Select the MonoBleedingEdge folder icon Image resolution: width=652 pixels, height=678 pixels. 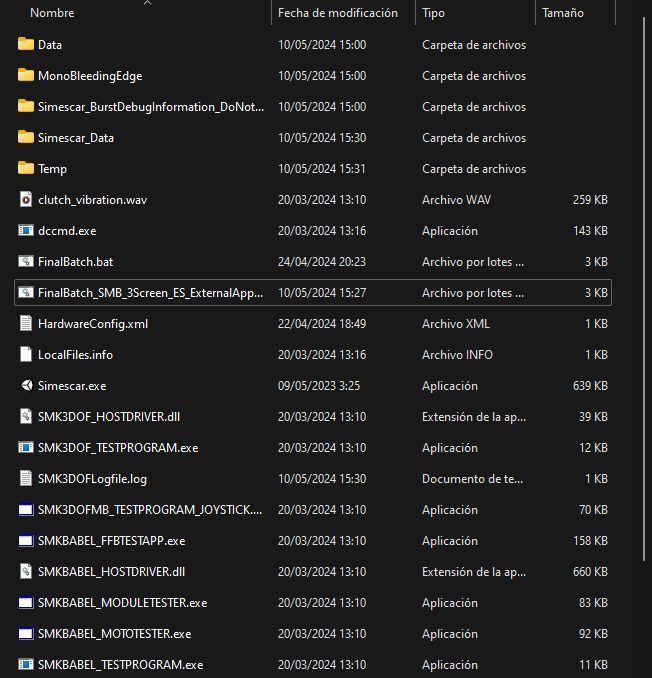coord(26,75)
